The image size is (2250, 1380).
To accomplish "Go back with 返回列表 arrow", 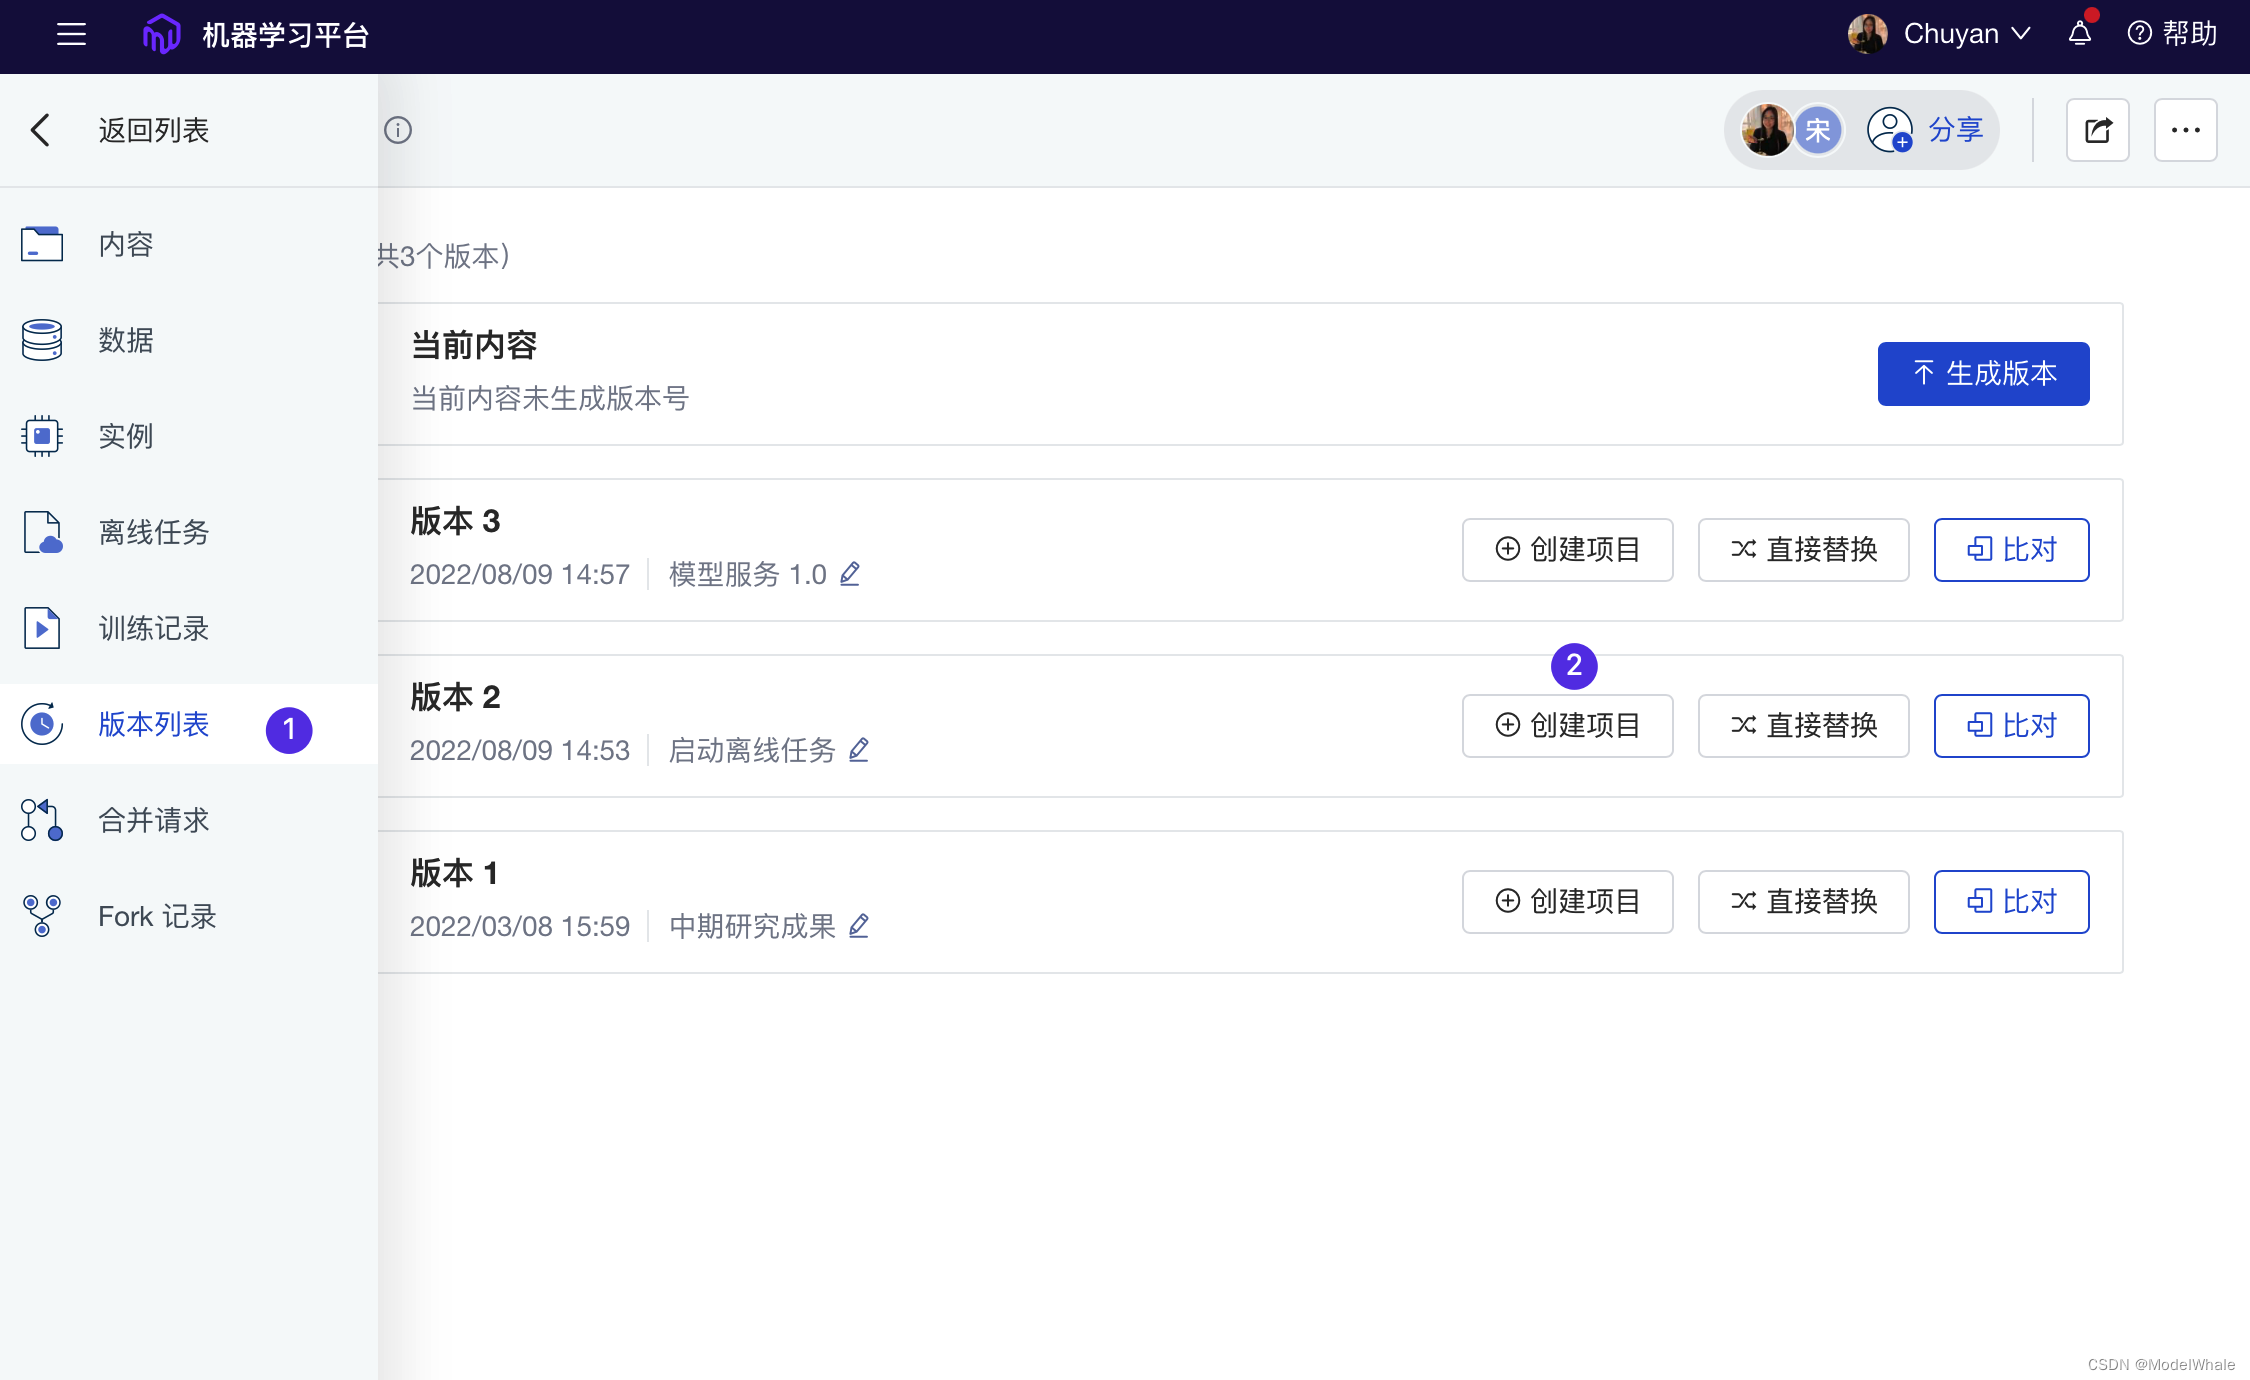I will click(x=41, y=130).
